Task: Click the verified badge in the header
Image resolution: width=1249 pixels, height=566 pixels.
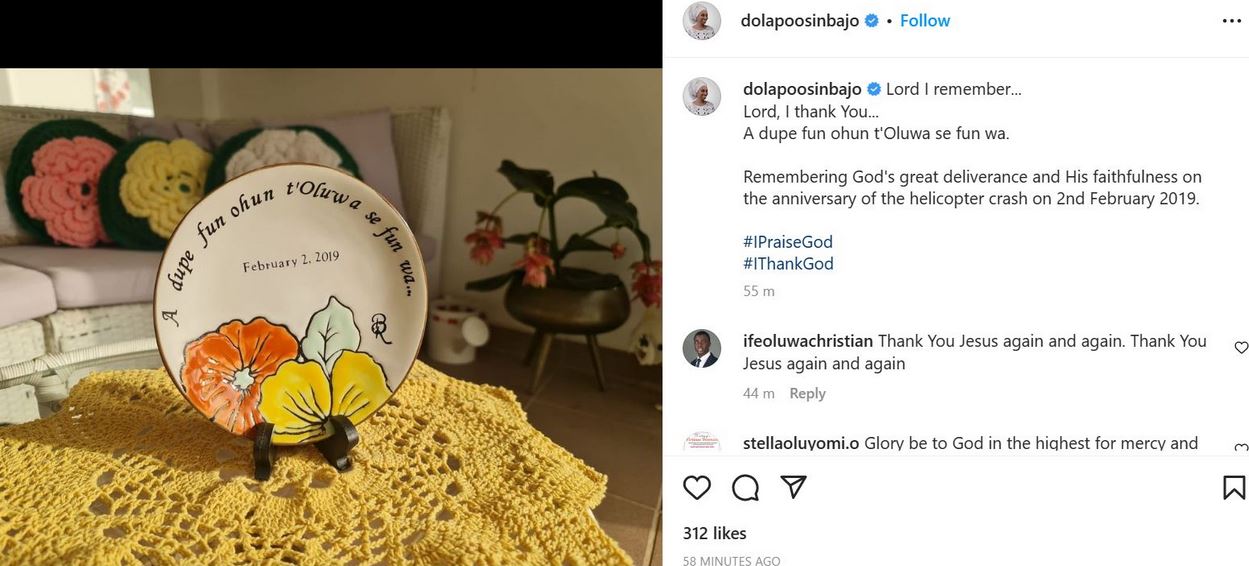Action: [x=872, y=21]
